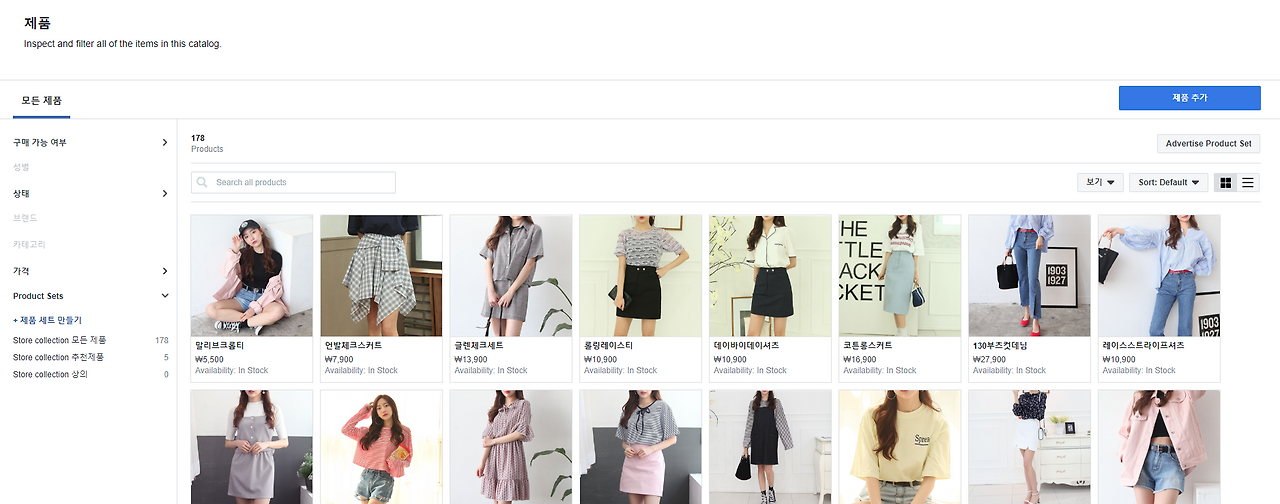Click the disabled 브랜드 filter label

[25, 217]
